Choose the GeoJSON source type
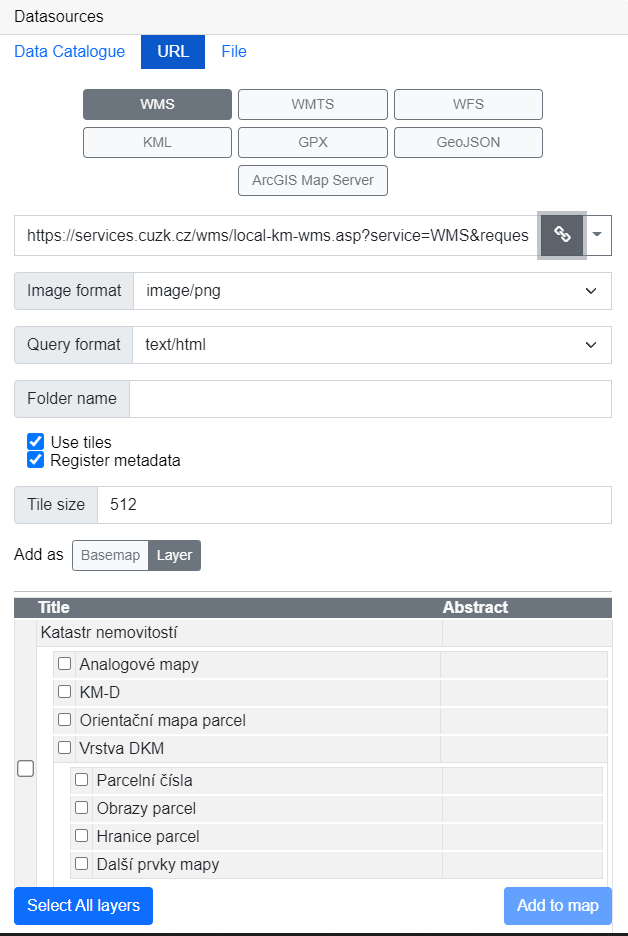This screenshot has width=628, height=936. point(468,142)
